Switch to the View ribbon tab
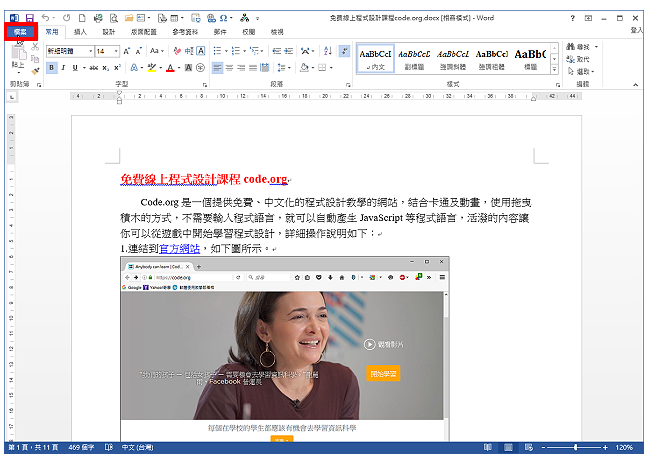 point(277,32)
